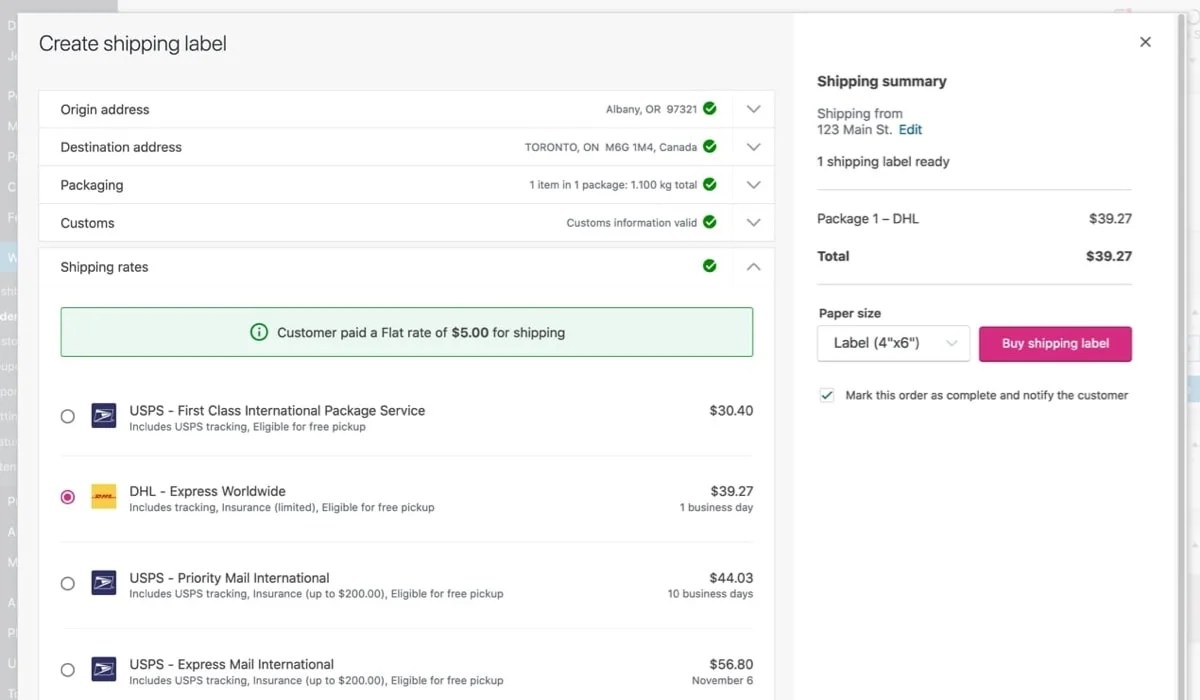The height and width of the screenshot is (700, 1200).
Task: Click the green checkmark on Origin address row
Action: (709, 108)
